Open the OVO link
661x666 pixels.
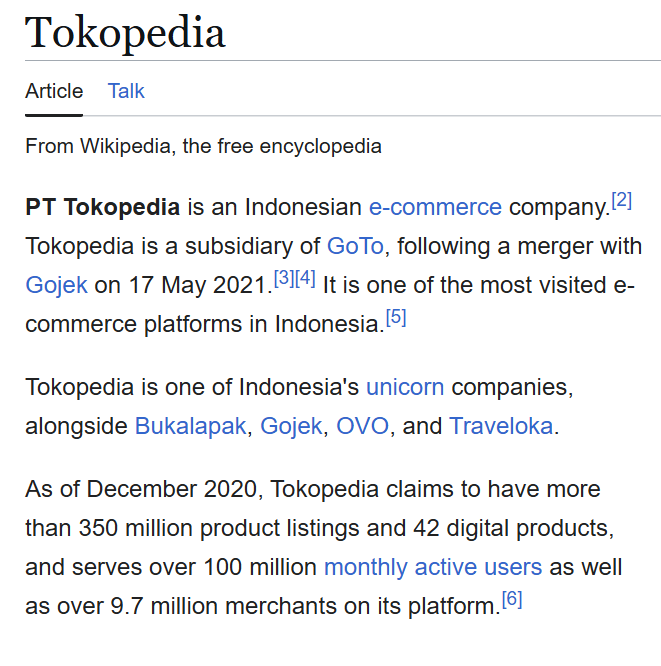tap(362, 426)
